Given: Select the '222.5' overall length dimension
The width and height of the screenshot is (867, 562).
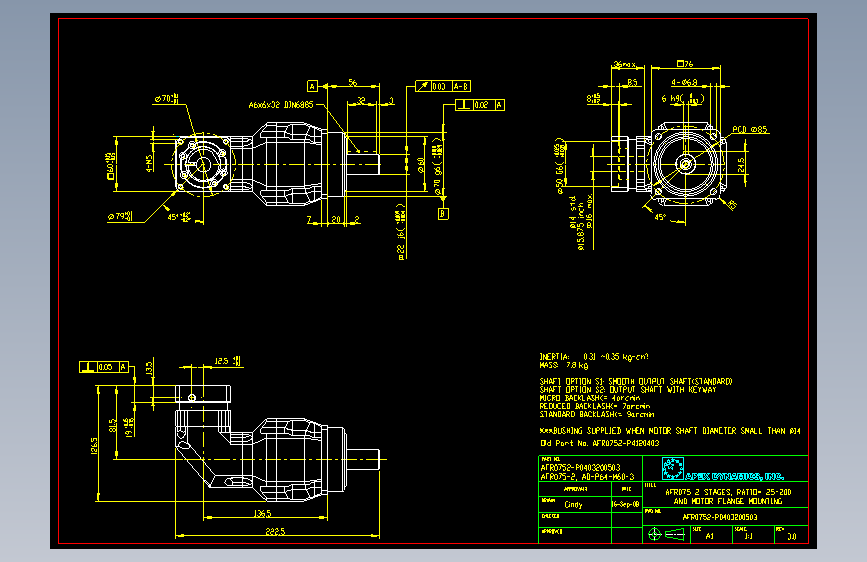Looking at the screenshot, I should [275, 532].
